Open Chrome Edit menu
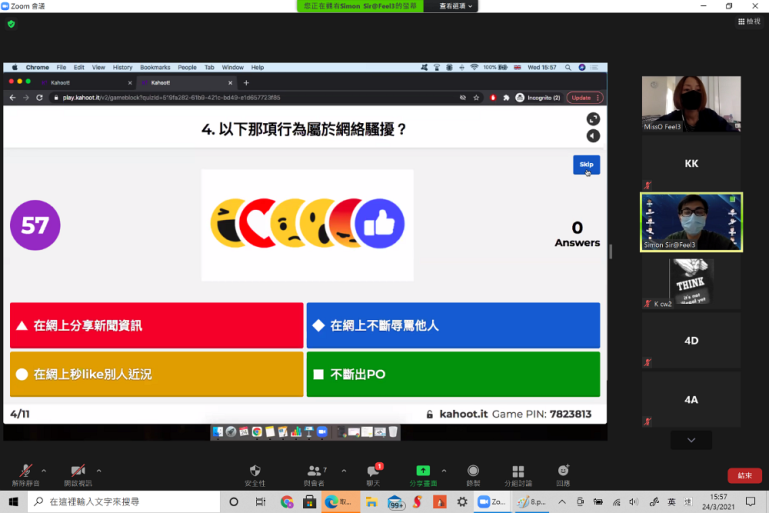Screen dimensions: 769x513 pyautogui.click(x=79, y=67)
